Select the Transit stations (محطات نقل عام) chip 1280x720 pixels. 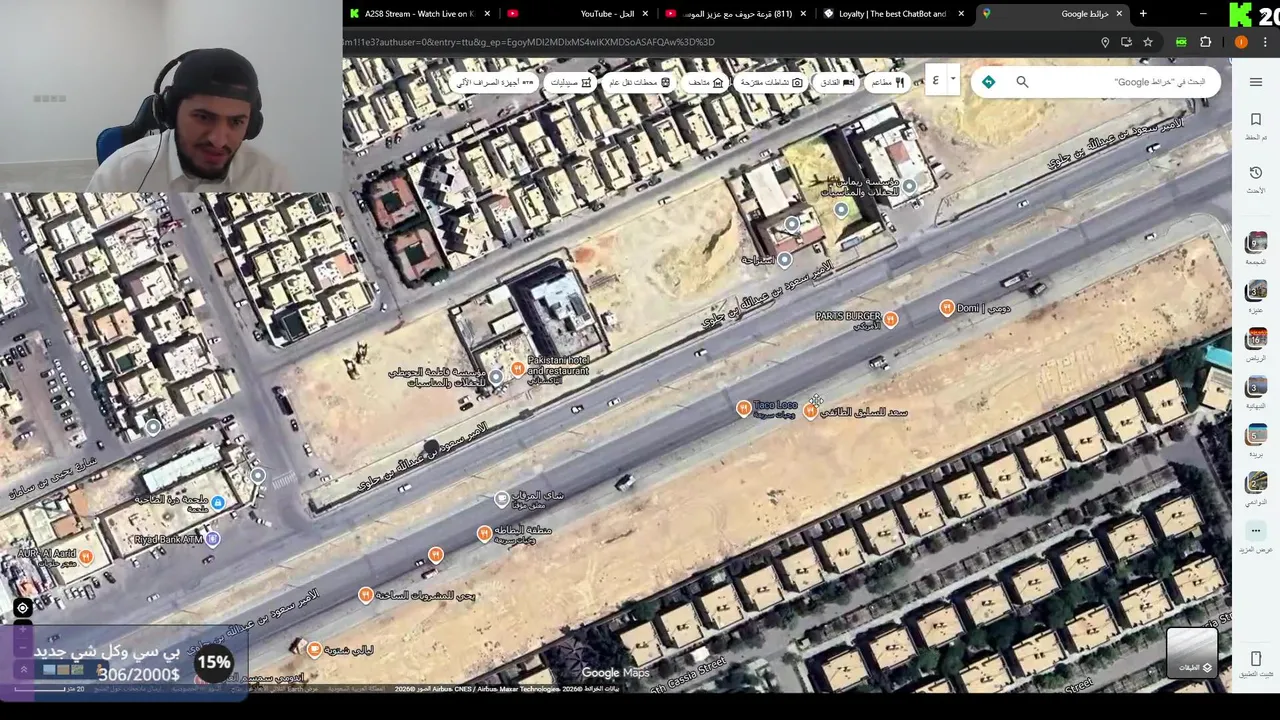pos(639,82)
